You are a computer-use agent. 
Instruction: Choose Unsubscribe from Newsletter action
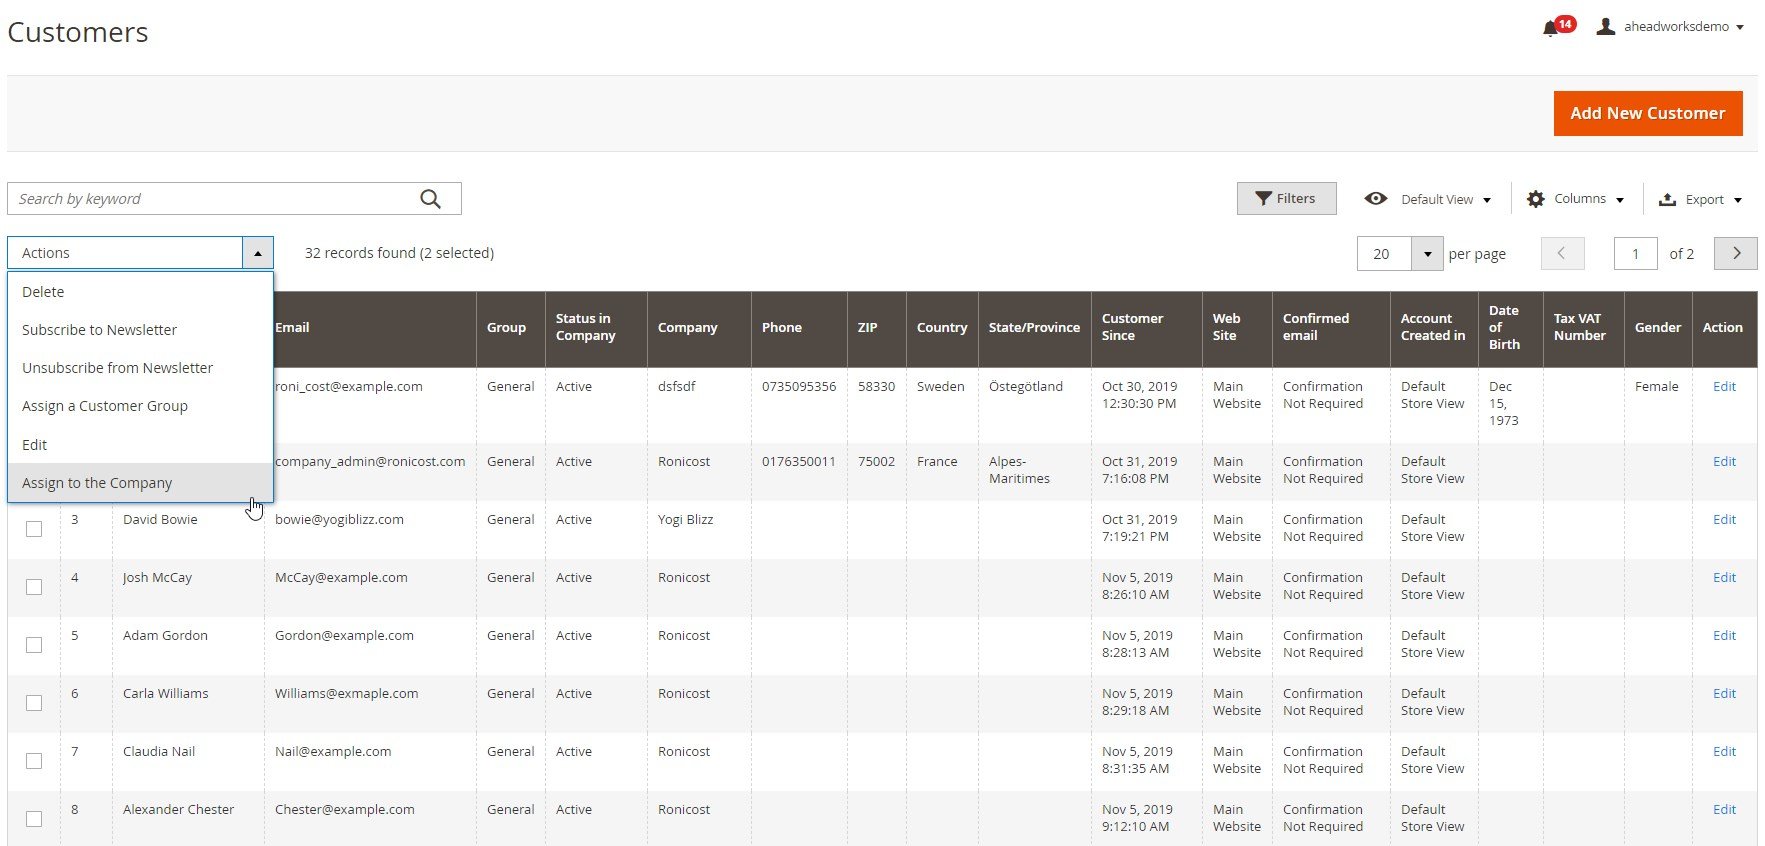coord(140,368)
